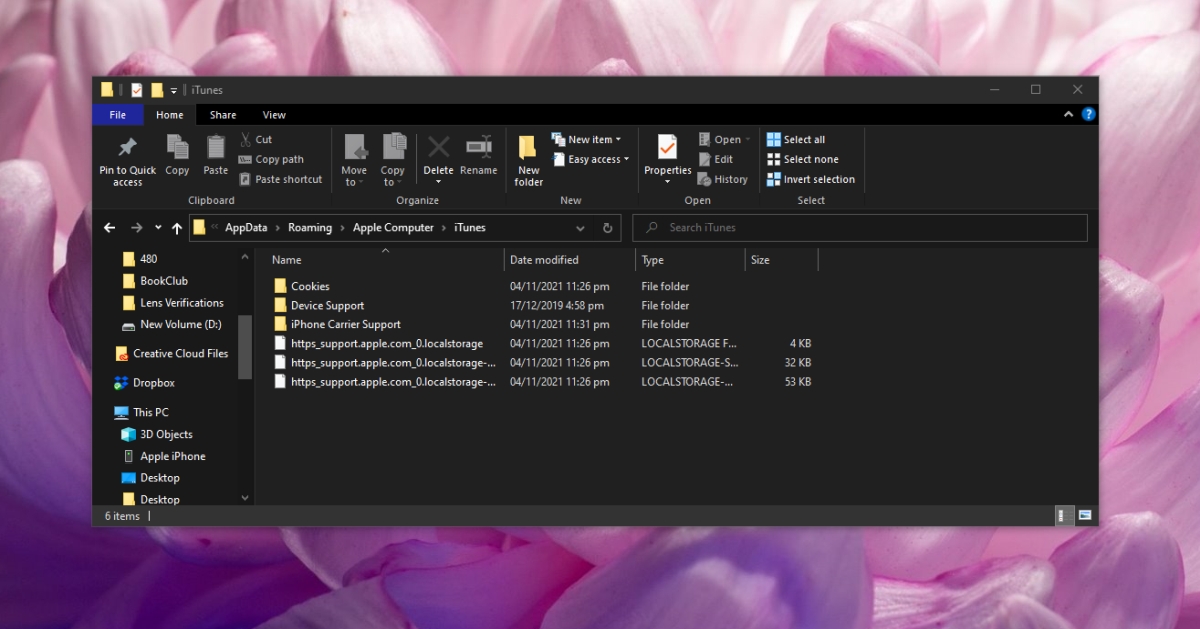Viewport: 1200px width, 629px height.
Task: Sort by the Size column
Action: [x=781, y=260]
